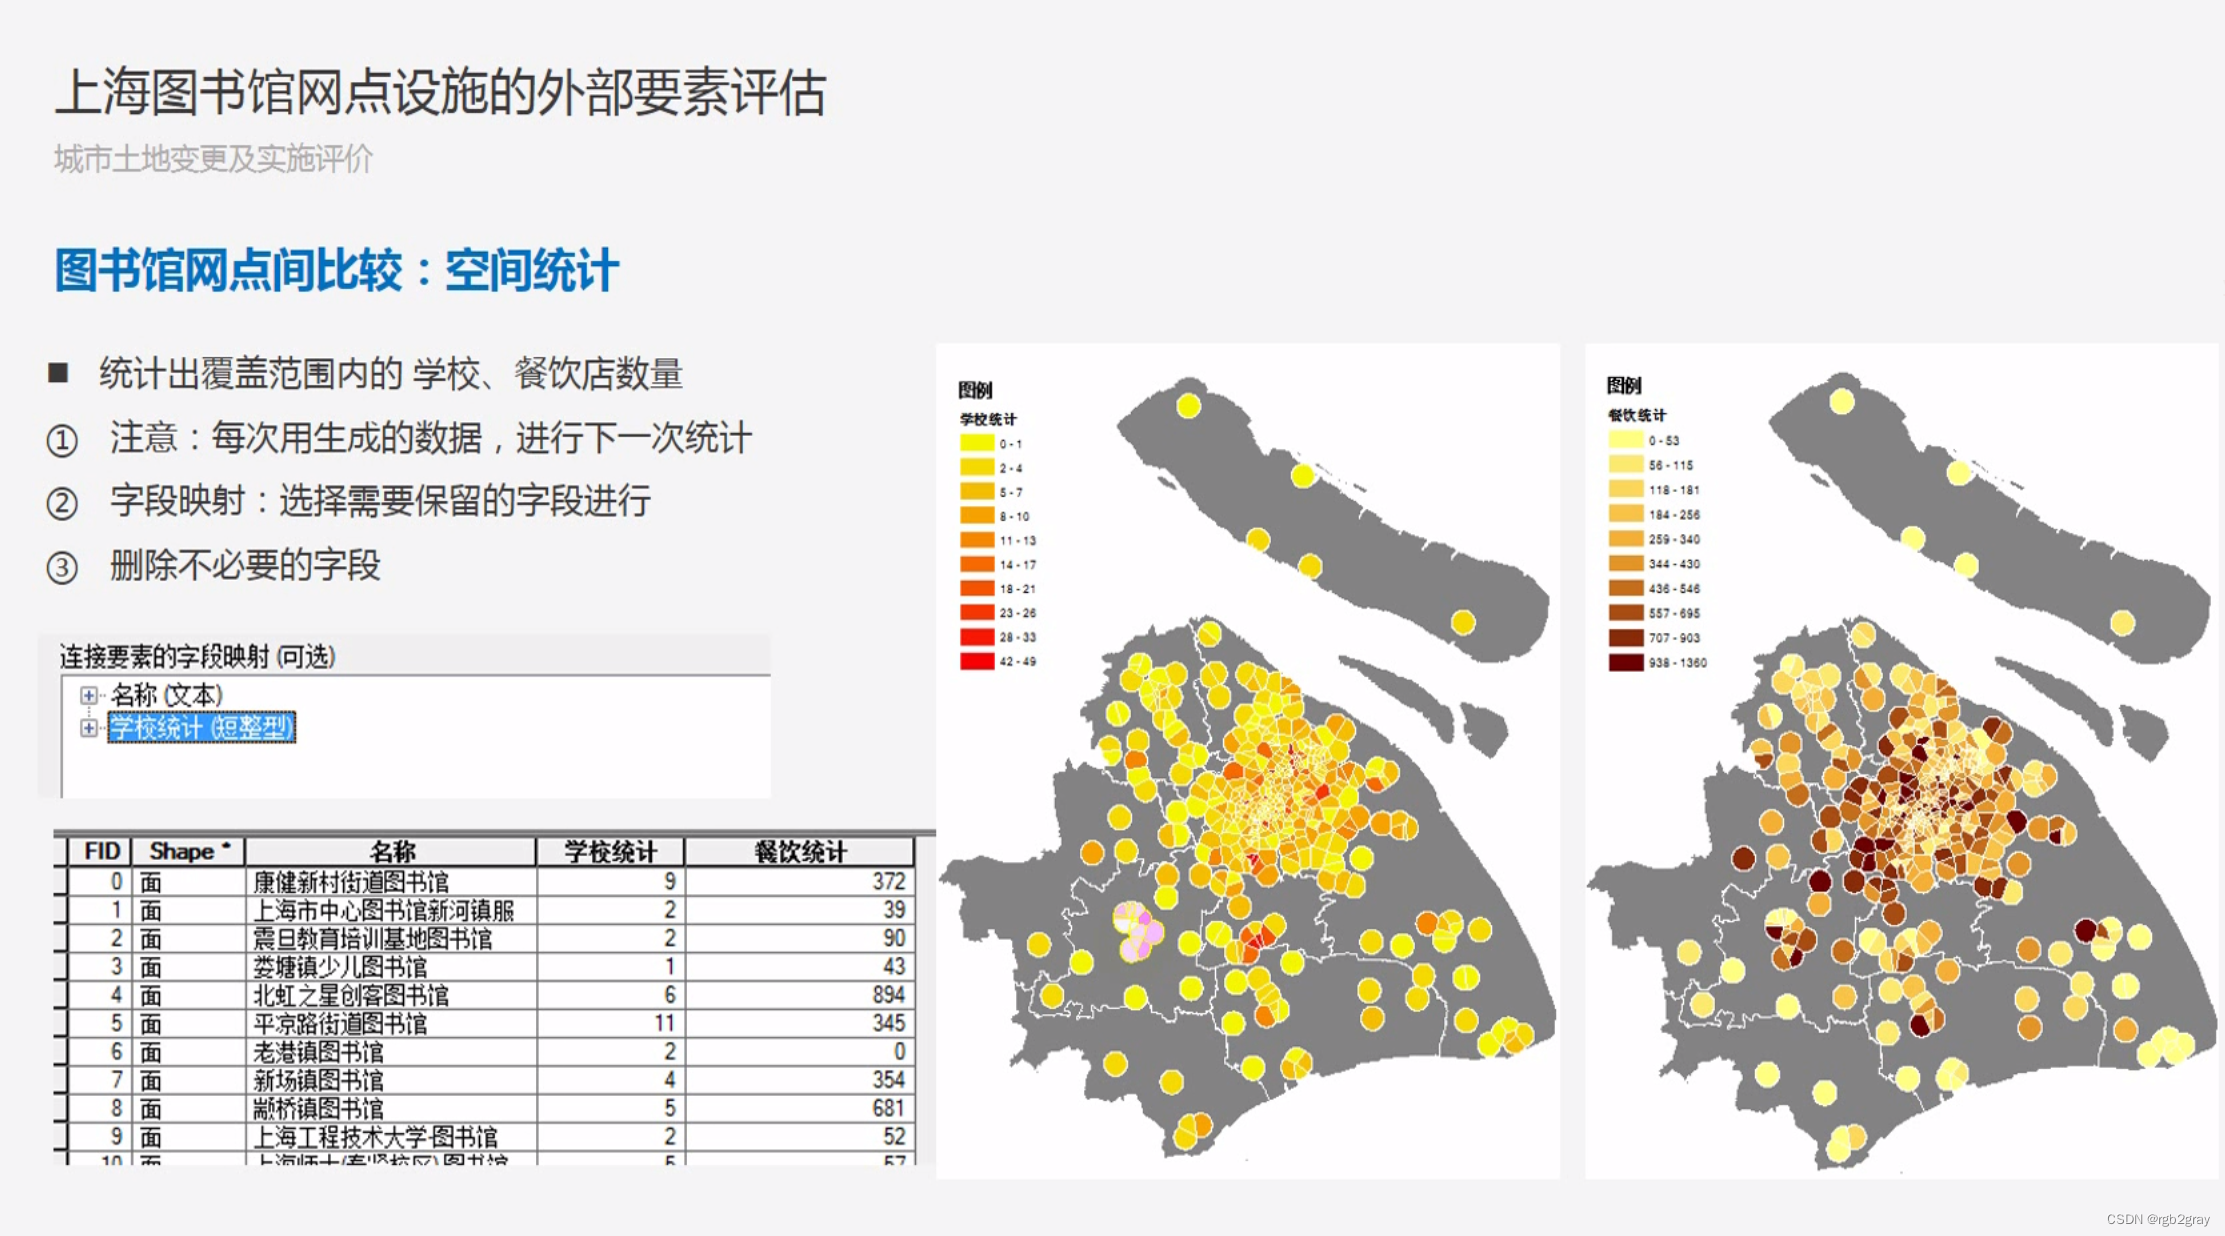Click the 8 - 10 school legend swatch
This screenshot has width=2225, height=1236.
[x=977, y=516]
